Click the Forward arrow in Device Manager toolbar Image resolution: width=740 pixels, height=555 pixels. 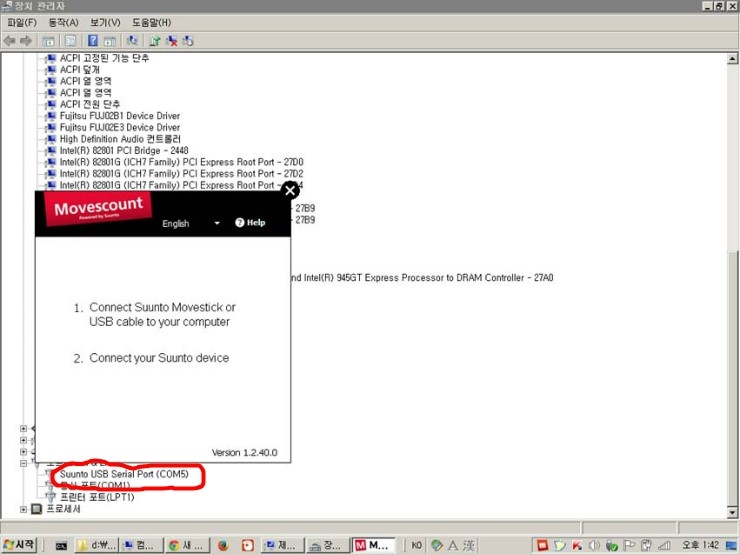26,41
